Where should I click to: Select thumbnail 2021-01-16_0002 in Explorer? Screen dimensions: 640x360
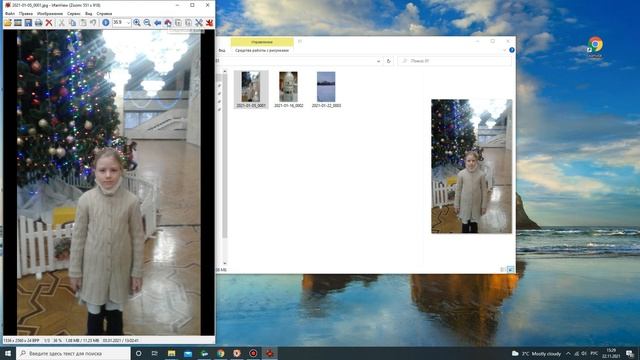tap(289, 89)
